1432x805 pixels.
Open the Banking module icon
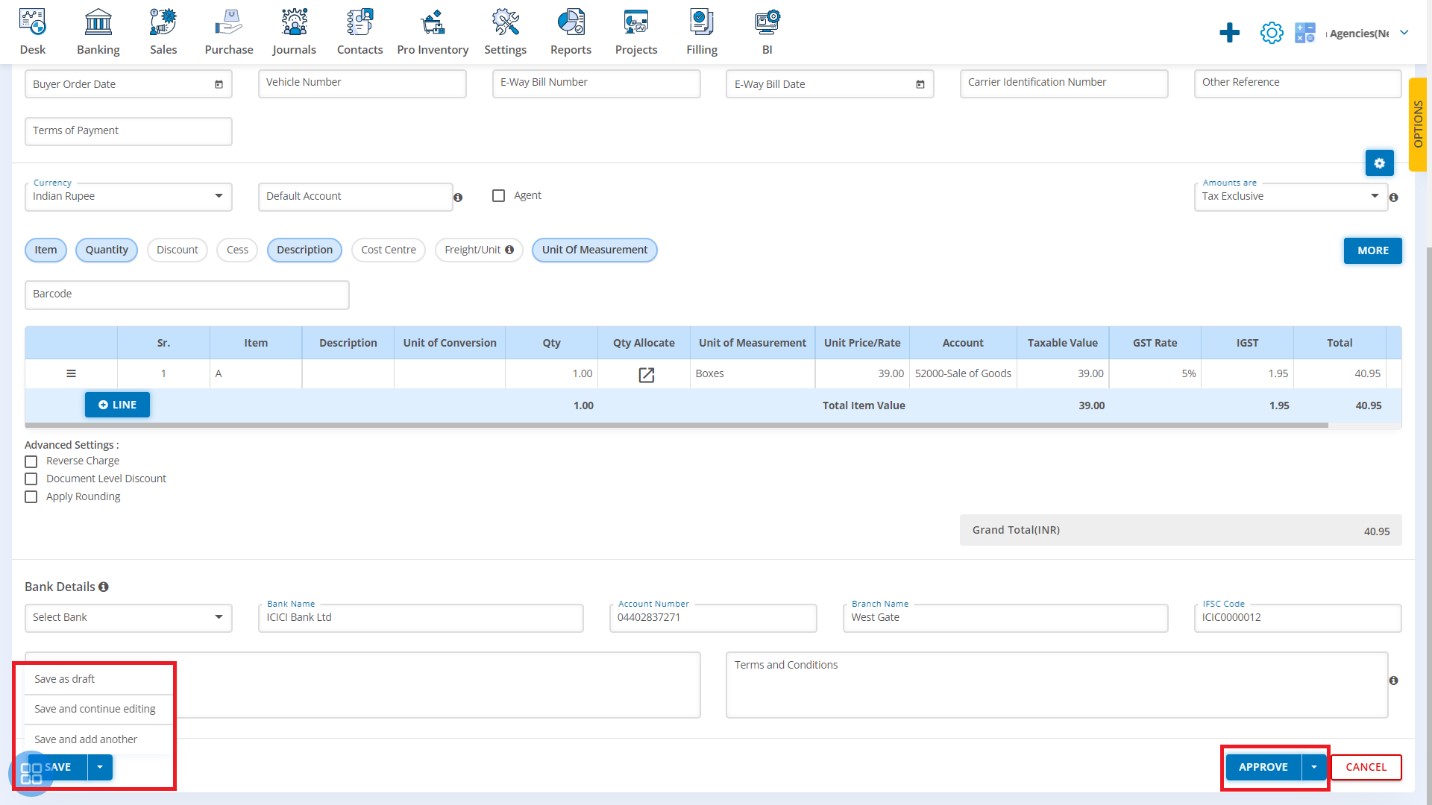98,21
